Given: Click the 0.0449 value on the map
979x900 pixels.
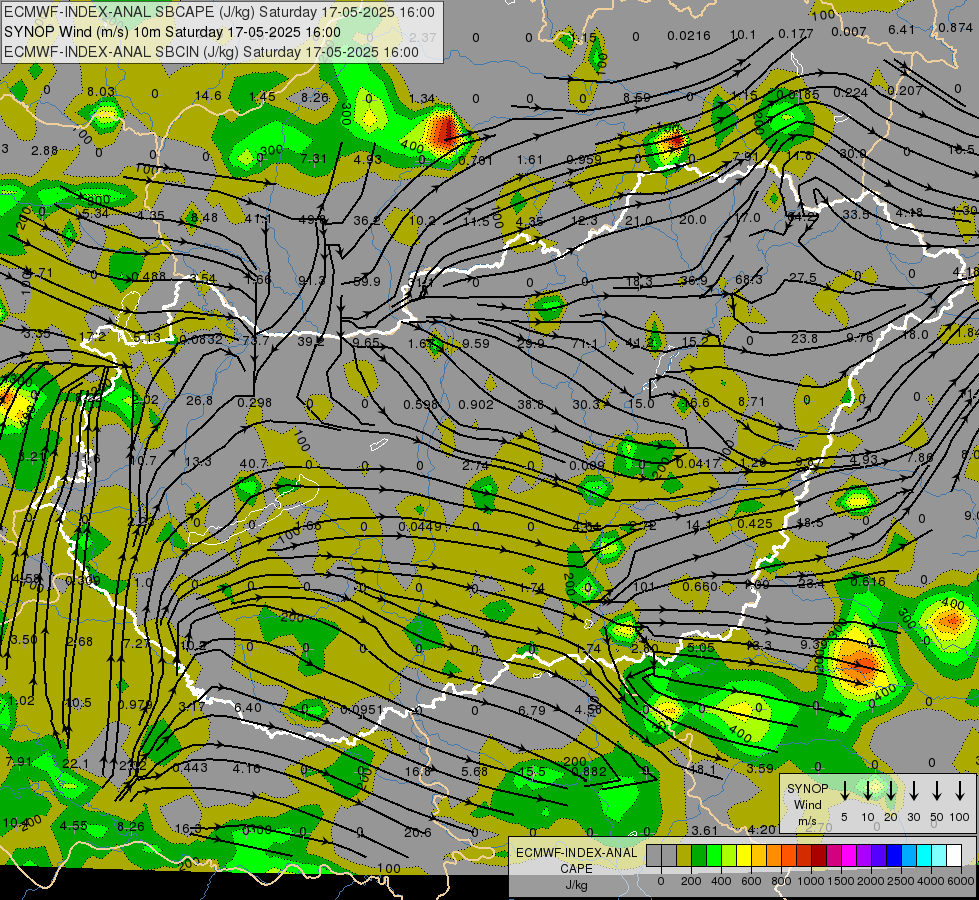Looking at the screenshot, I should 420,527.
